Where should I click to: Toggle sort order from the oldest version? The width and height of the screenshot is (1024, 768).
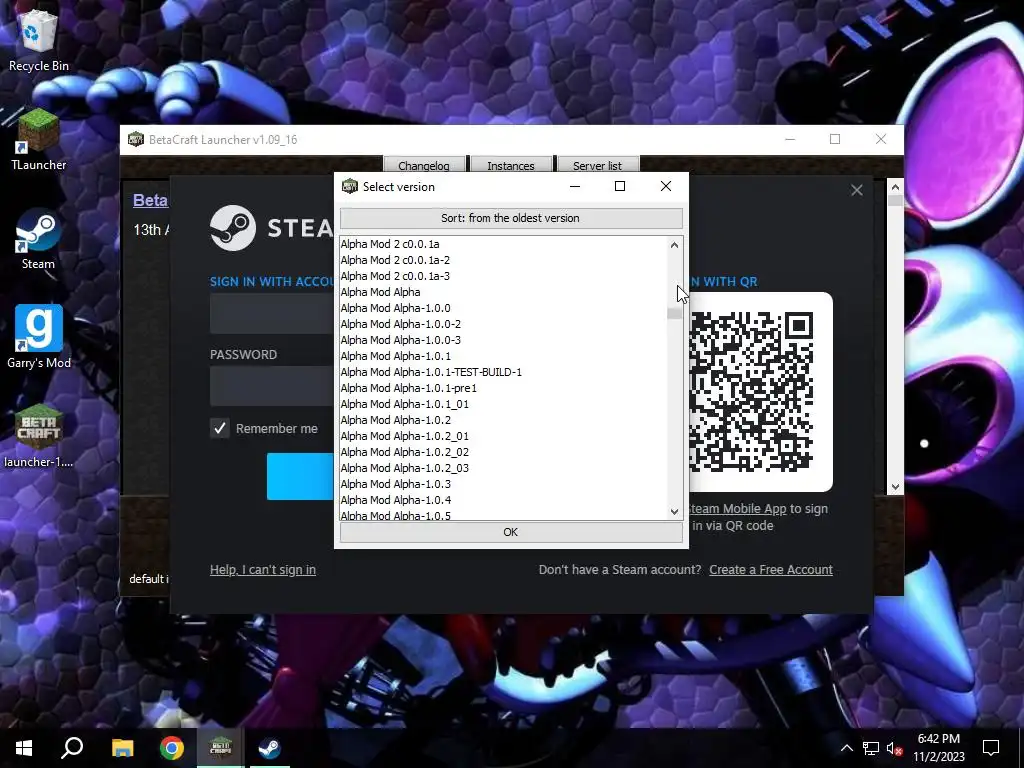511,218
